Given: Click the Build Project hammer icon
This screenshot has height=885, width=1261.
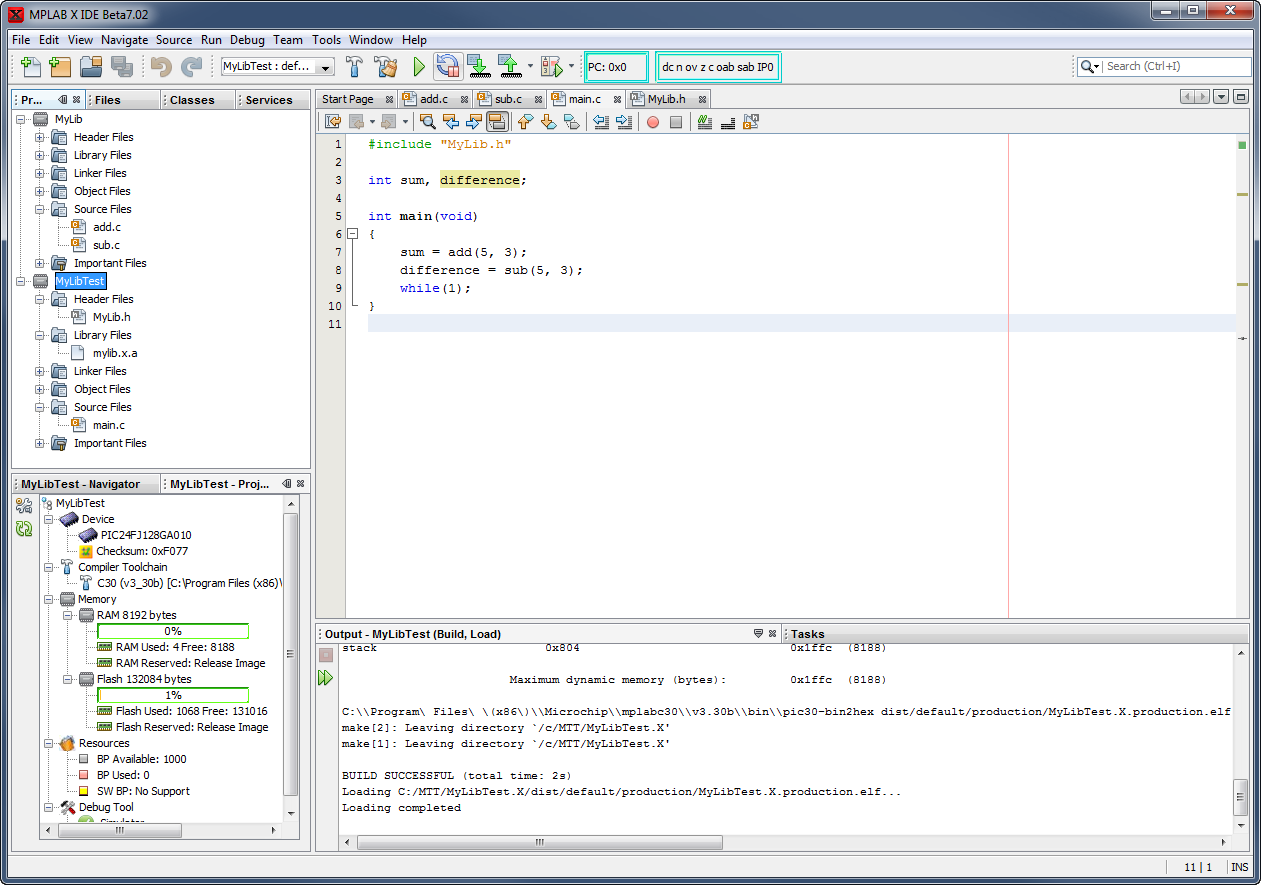Looking at the screenshot, I should click(354, 67).
